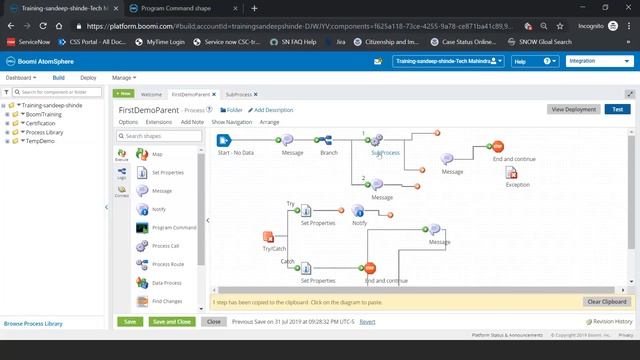The image size is (640, 360).
Task: Click the Save button
Action: click(x=130, y=322)
